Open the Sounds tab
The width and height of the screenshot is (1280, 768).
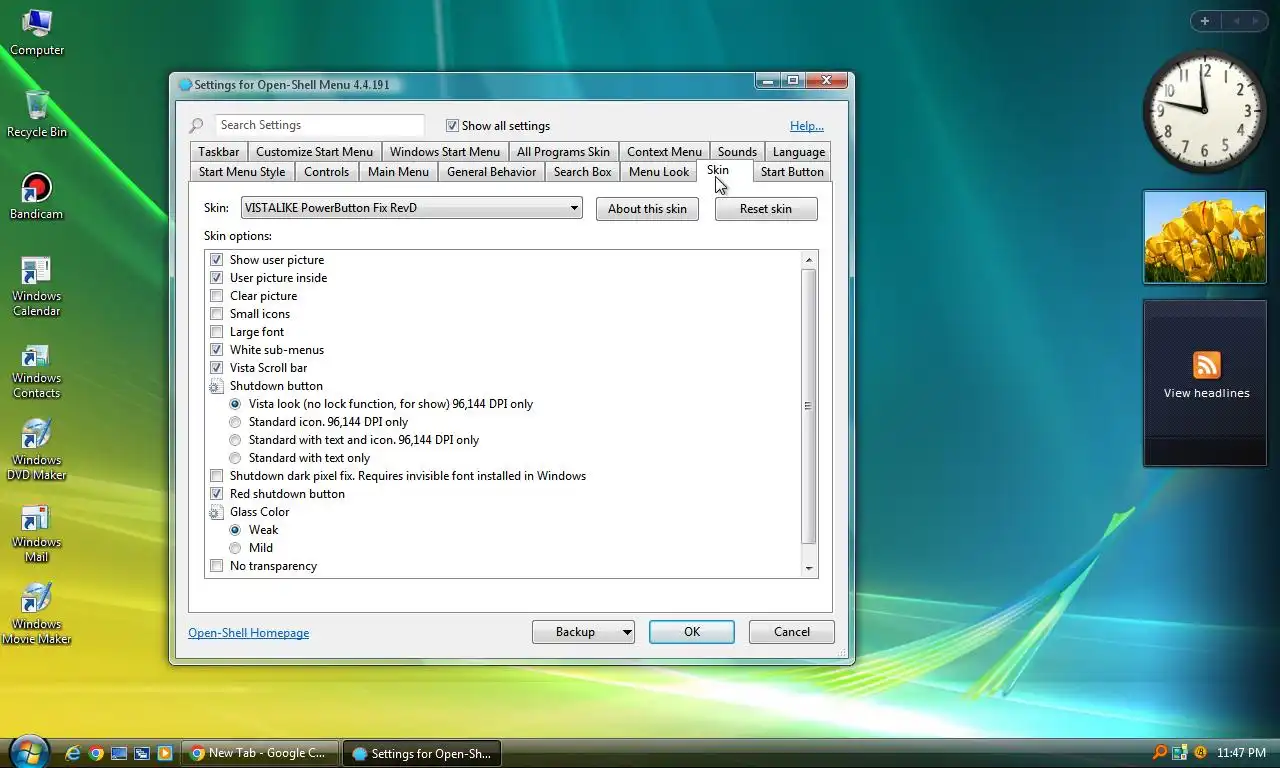tap(737, 152)
